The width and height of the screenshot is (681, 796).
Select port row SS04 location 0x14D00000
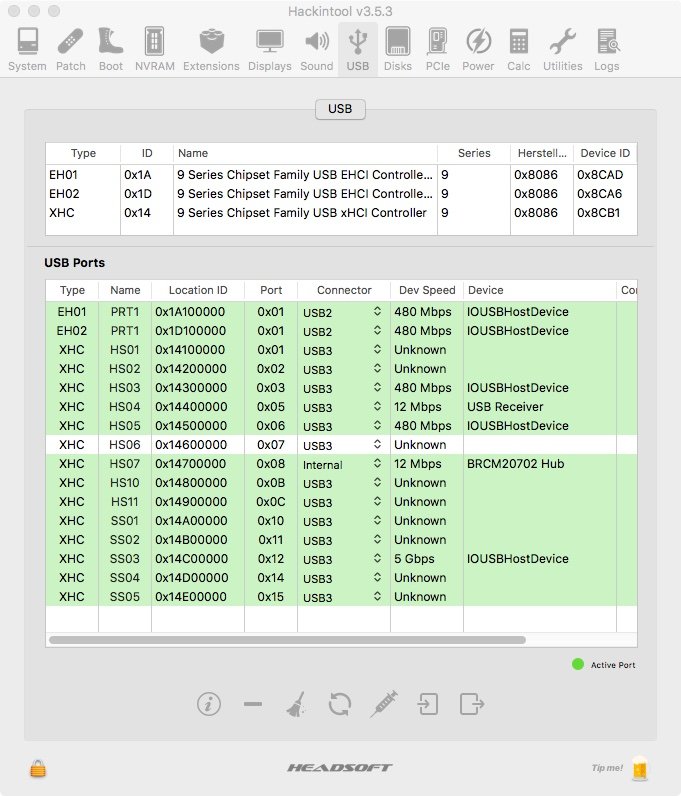[x=341, y=578]
